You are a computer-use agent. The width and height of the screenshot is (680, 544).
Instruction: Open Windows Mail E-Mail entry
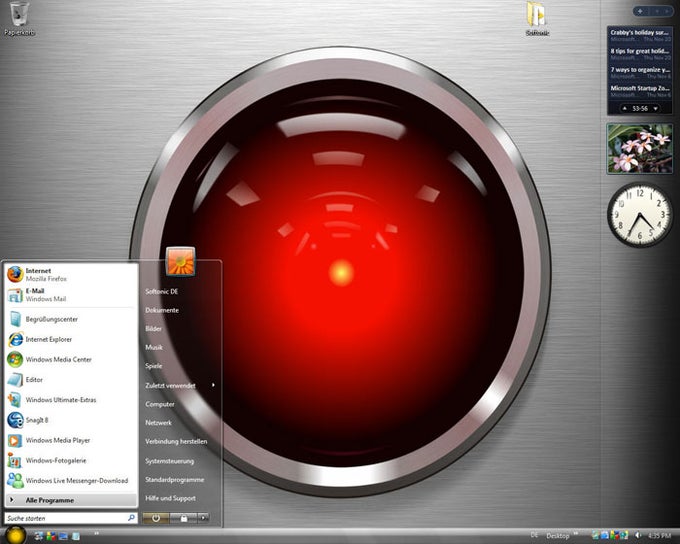coord(70,295)
